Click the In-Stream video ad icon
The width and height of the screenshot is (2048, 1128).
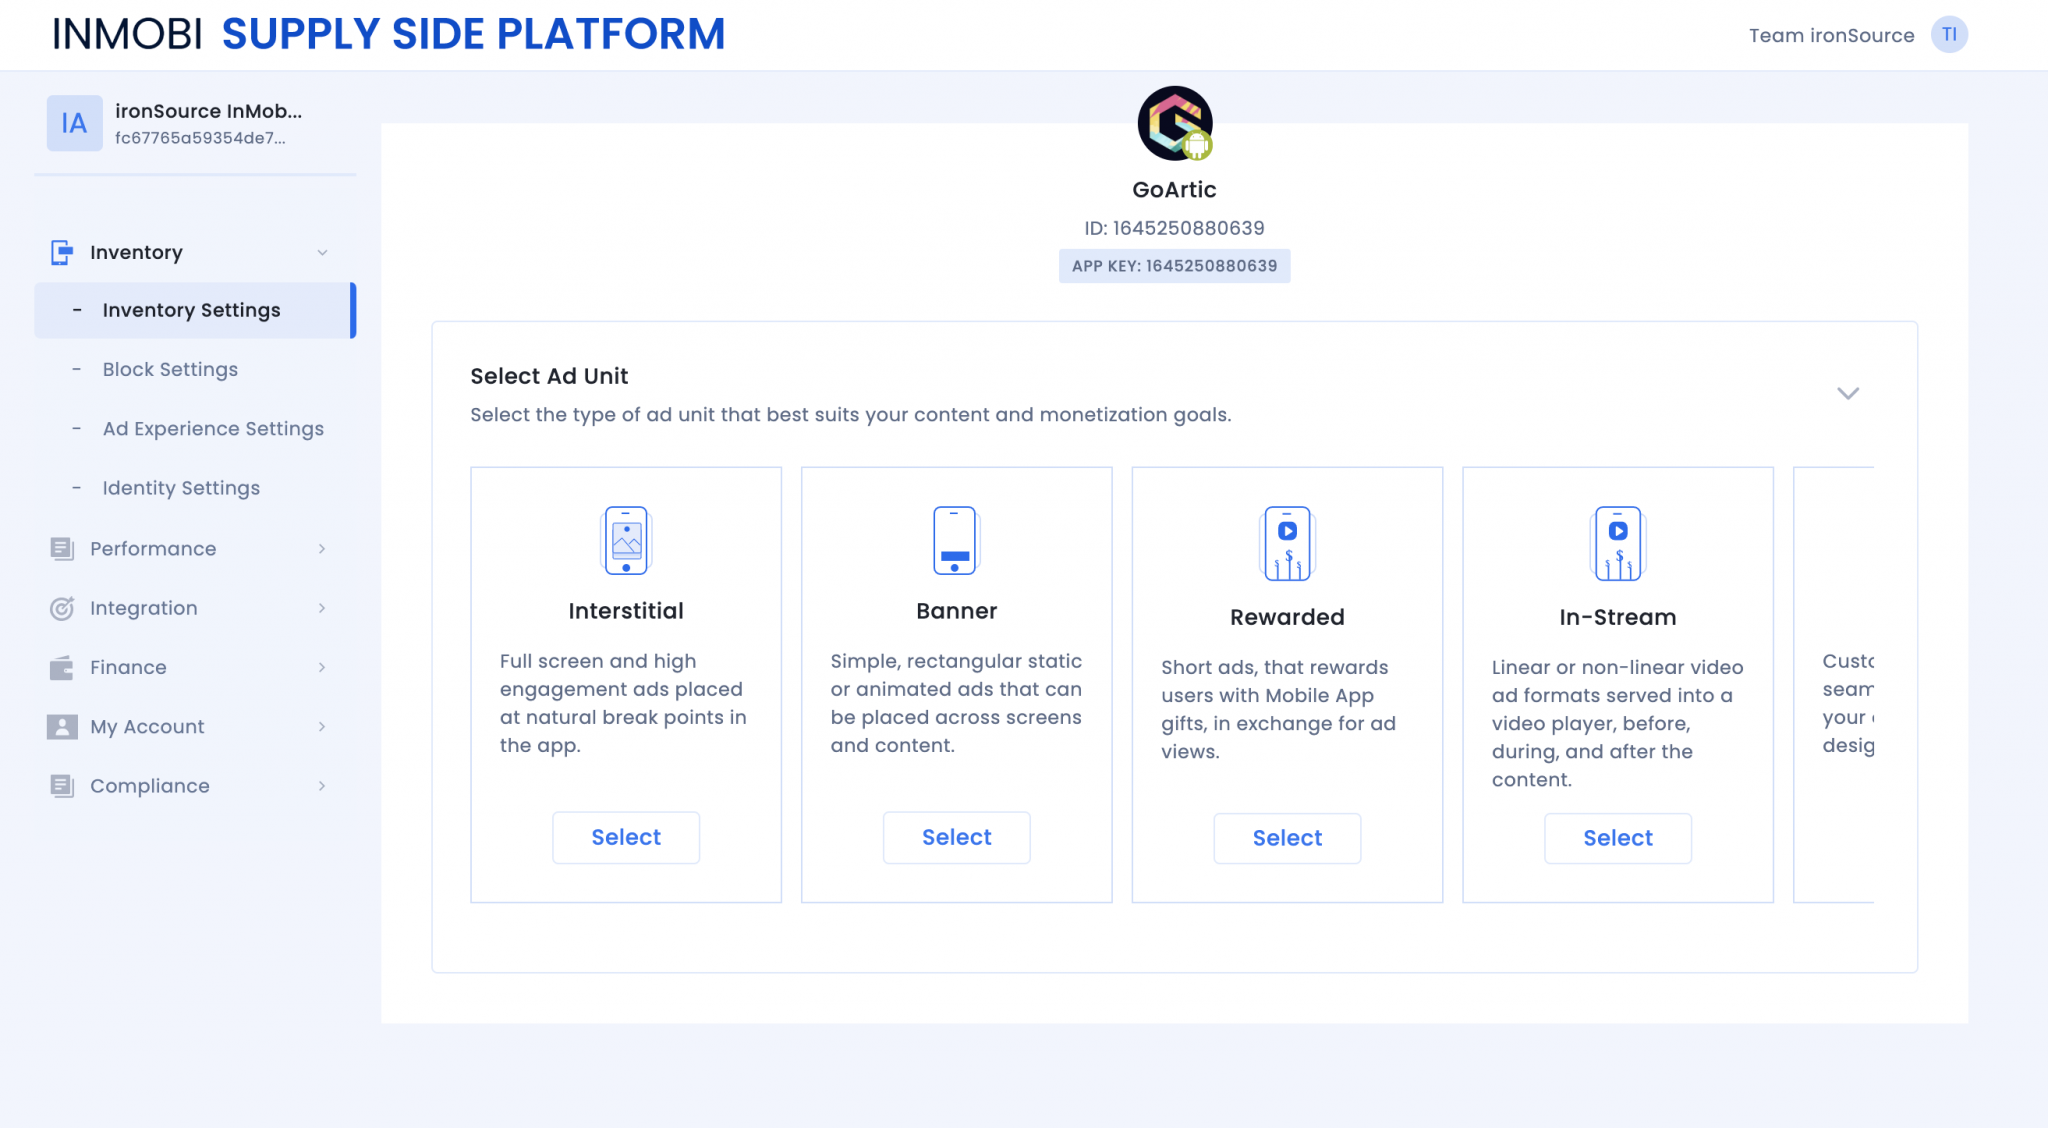coord(1617,543)
